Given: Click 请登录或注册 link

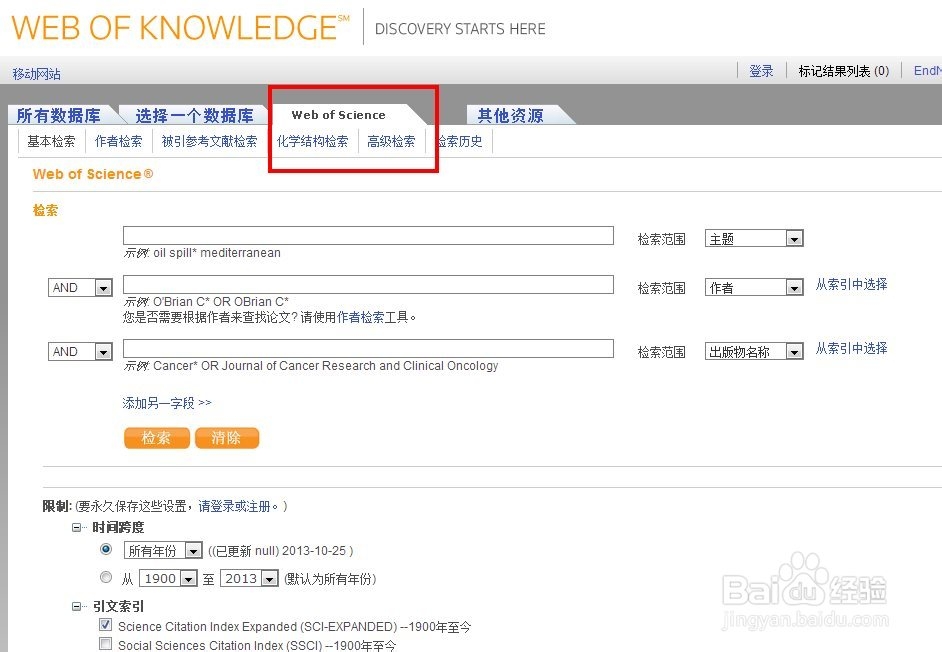Looking at the screenshot, I should 234,506.
